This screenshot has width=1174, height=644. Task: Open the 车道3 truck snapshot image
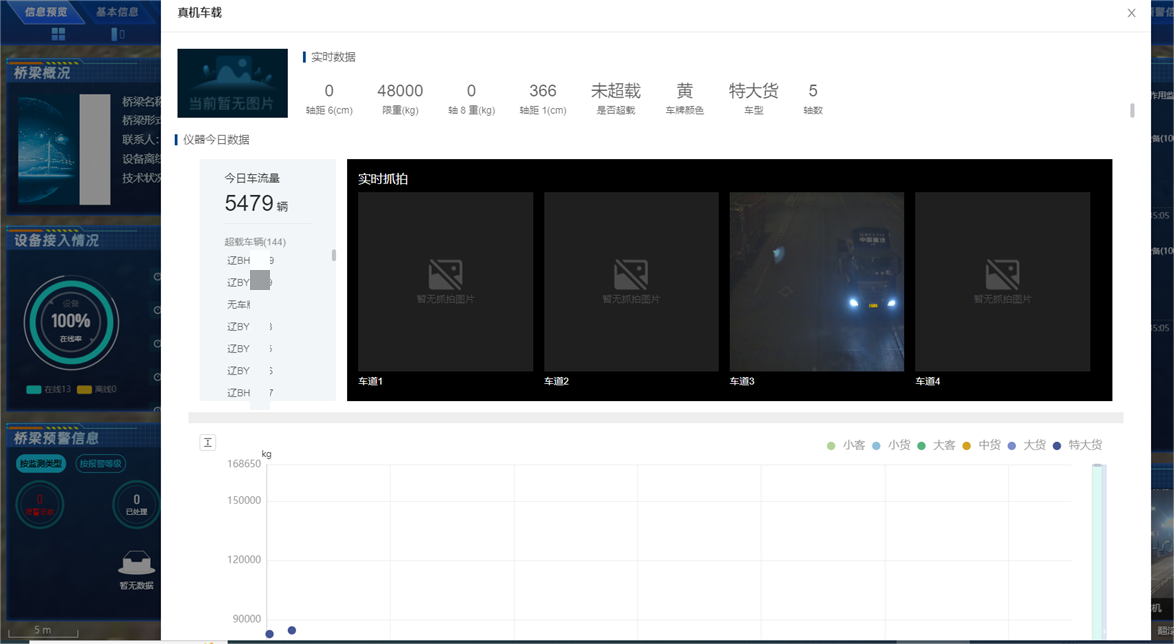coord(816,281)
